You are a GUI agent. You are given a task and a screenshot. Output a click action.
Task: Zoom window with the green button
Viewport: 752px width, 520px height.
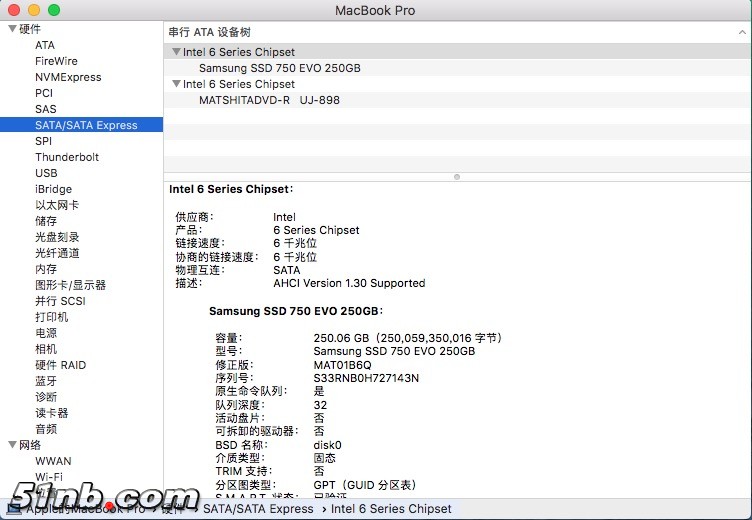(54, 10)
